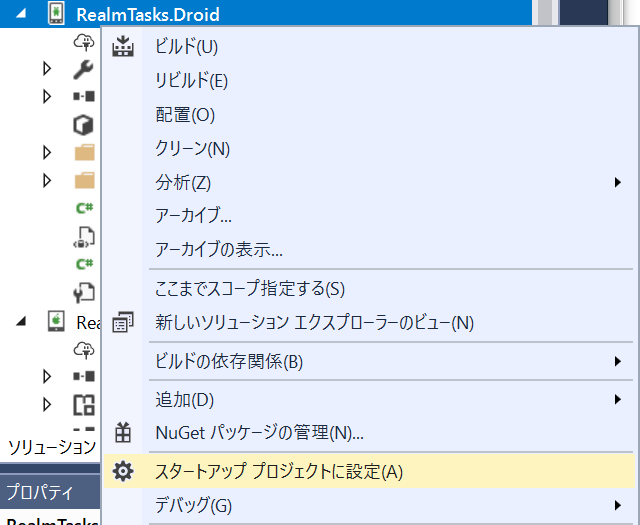Switch to the ソリューション tab
640x525 pixels.
(x=52, y=447)
